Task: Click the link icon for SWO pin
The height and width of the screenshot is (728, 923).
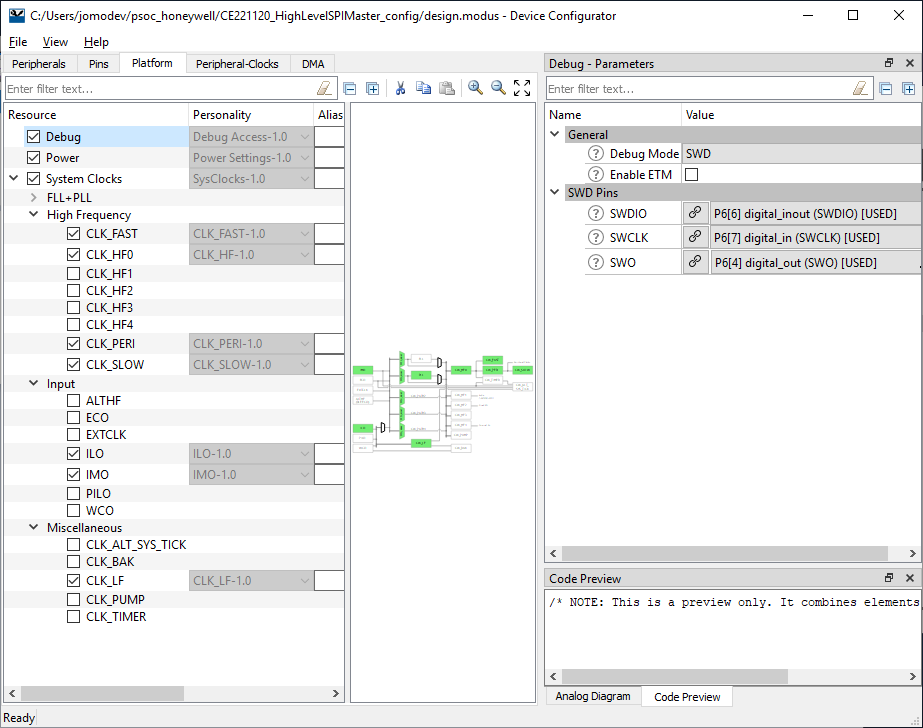Action: (x=695, y=263)
